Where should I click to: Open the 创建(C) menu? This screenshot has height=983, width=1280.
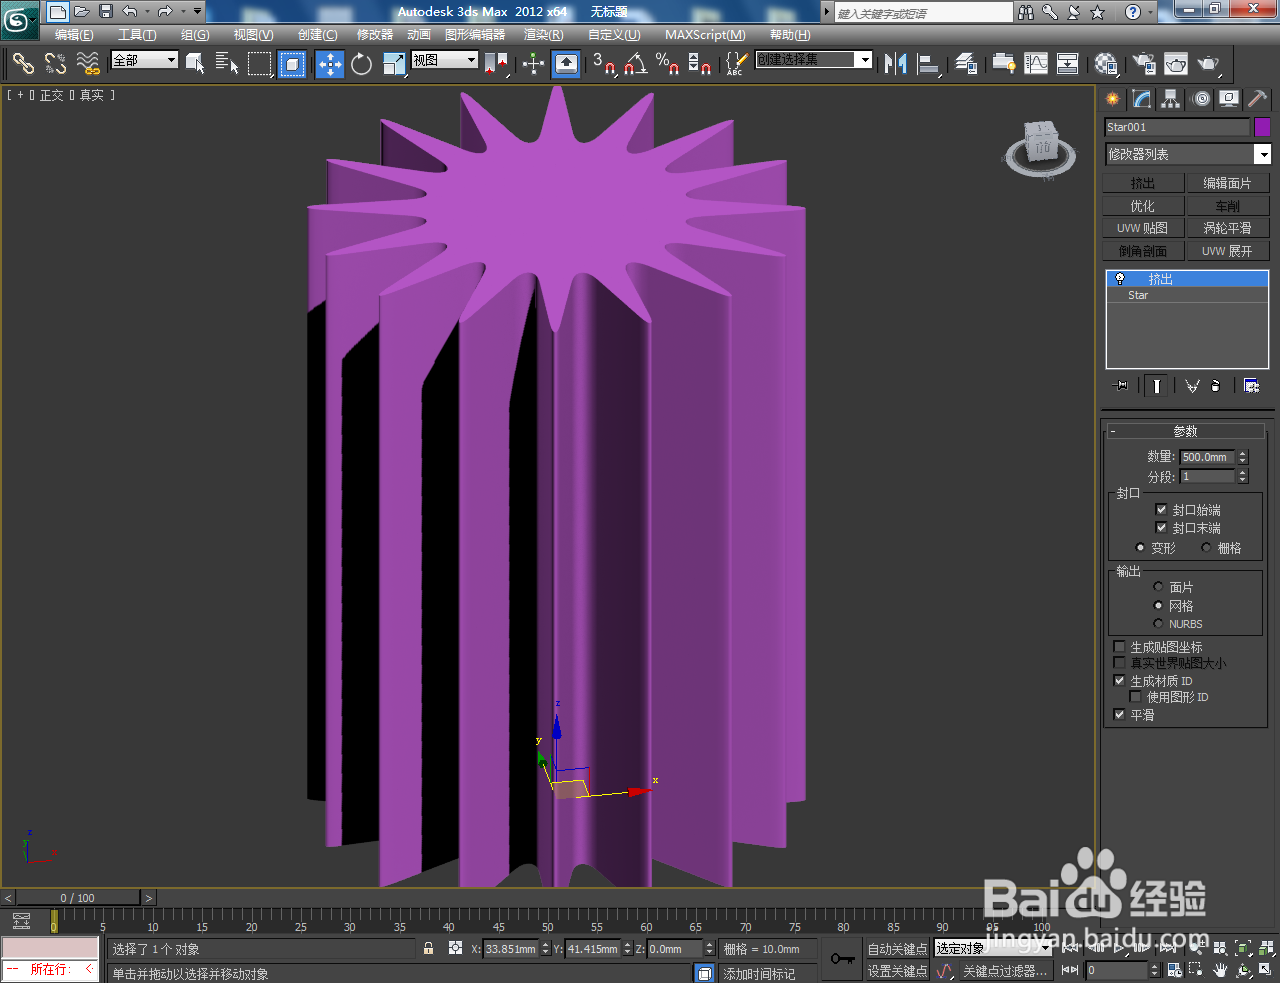coord(317,35)
